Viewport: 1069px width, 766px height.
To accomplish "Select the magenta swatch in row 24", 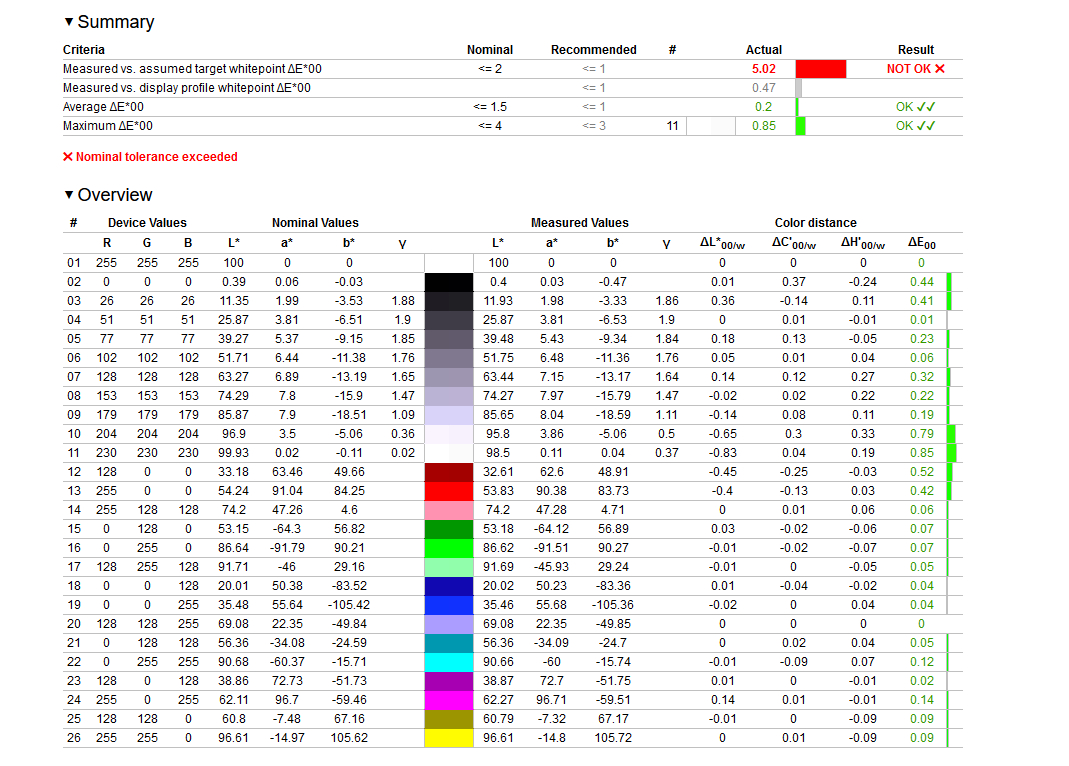I will point(449,700).
